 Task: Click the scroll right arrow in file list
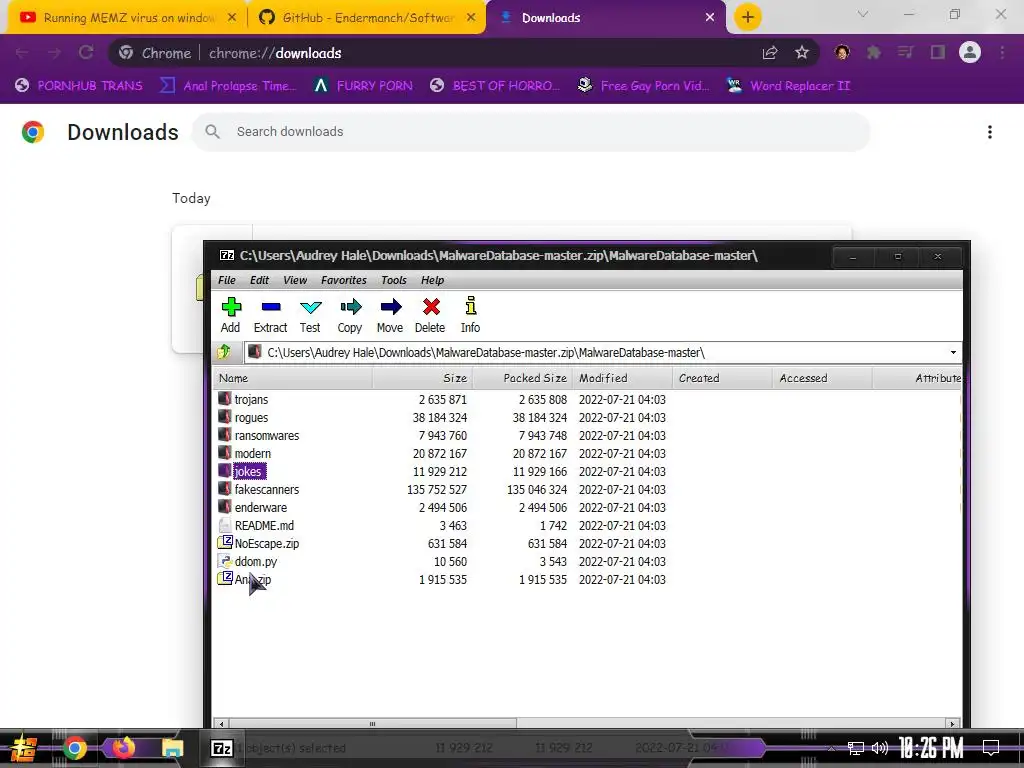(x=952, y=724)
